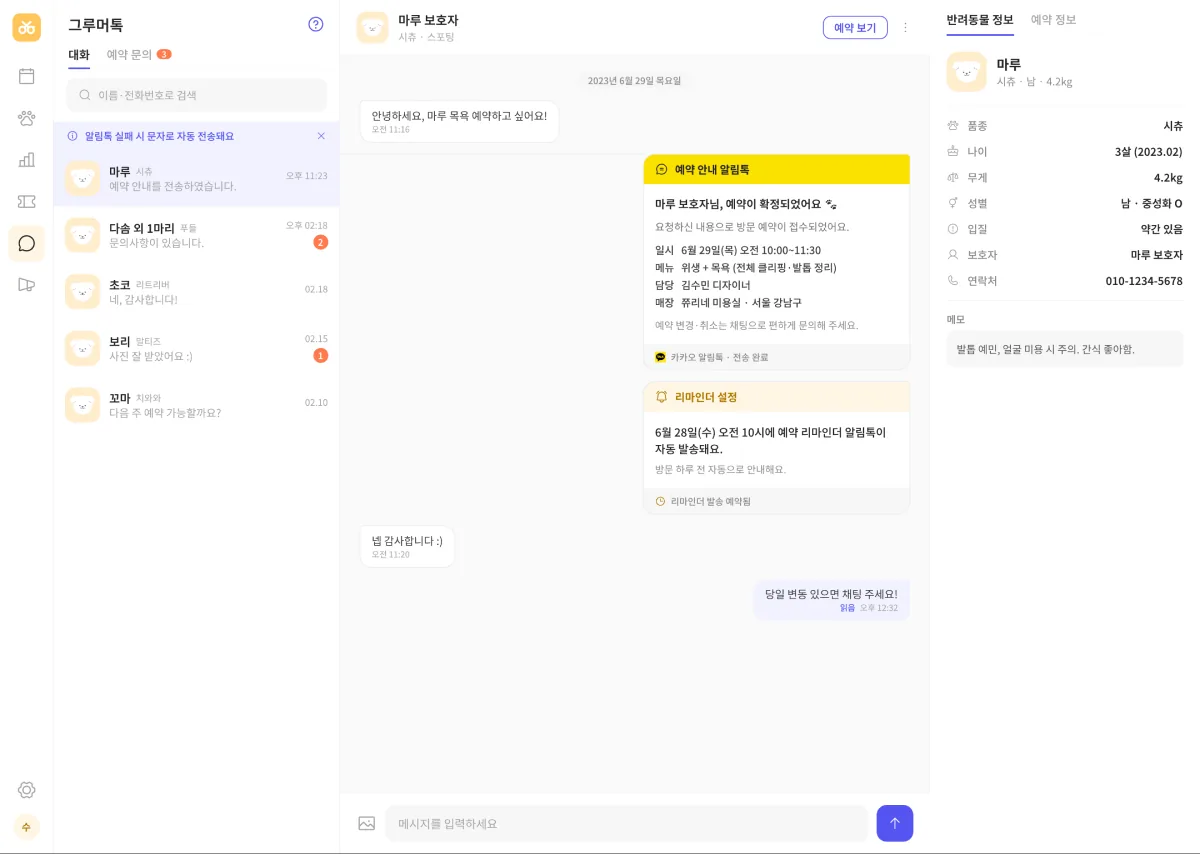Viewport: 1200px width, 854px height.
Task: Click the 나이 value 3살 (2023.02)
Action: [x=1149, y=152]
